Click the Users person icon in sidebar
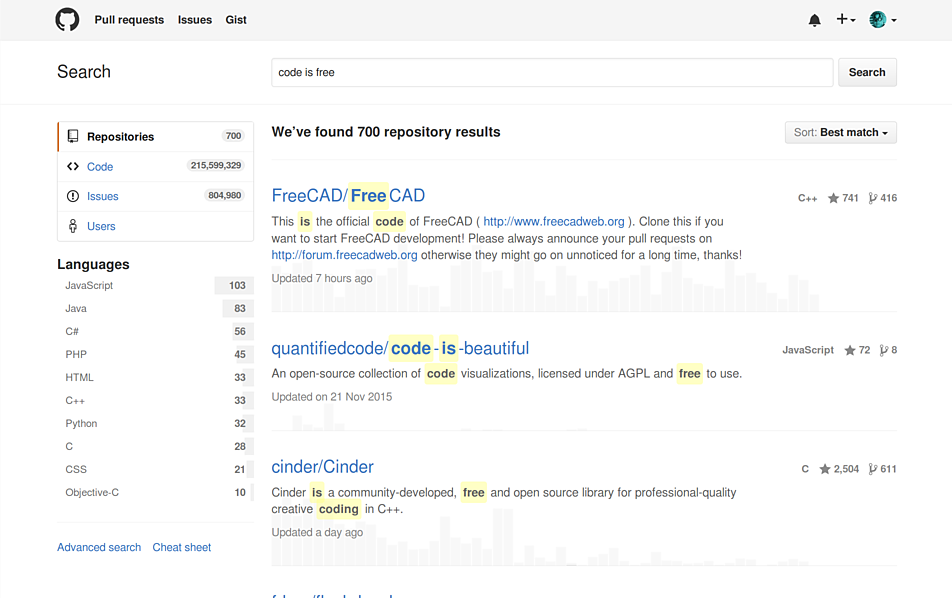The image size is (952, 598). 74,226
